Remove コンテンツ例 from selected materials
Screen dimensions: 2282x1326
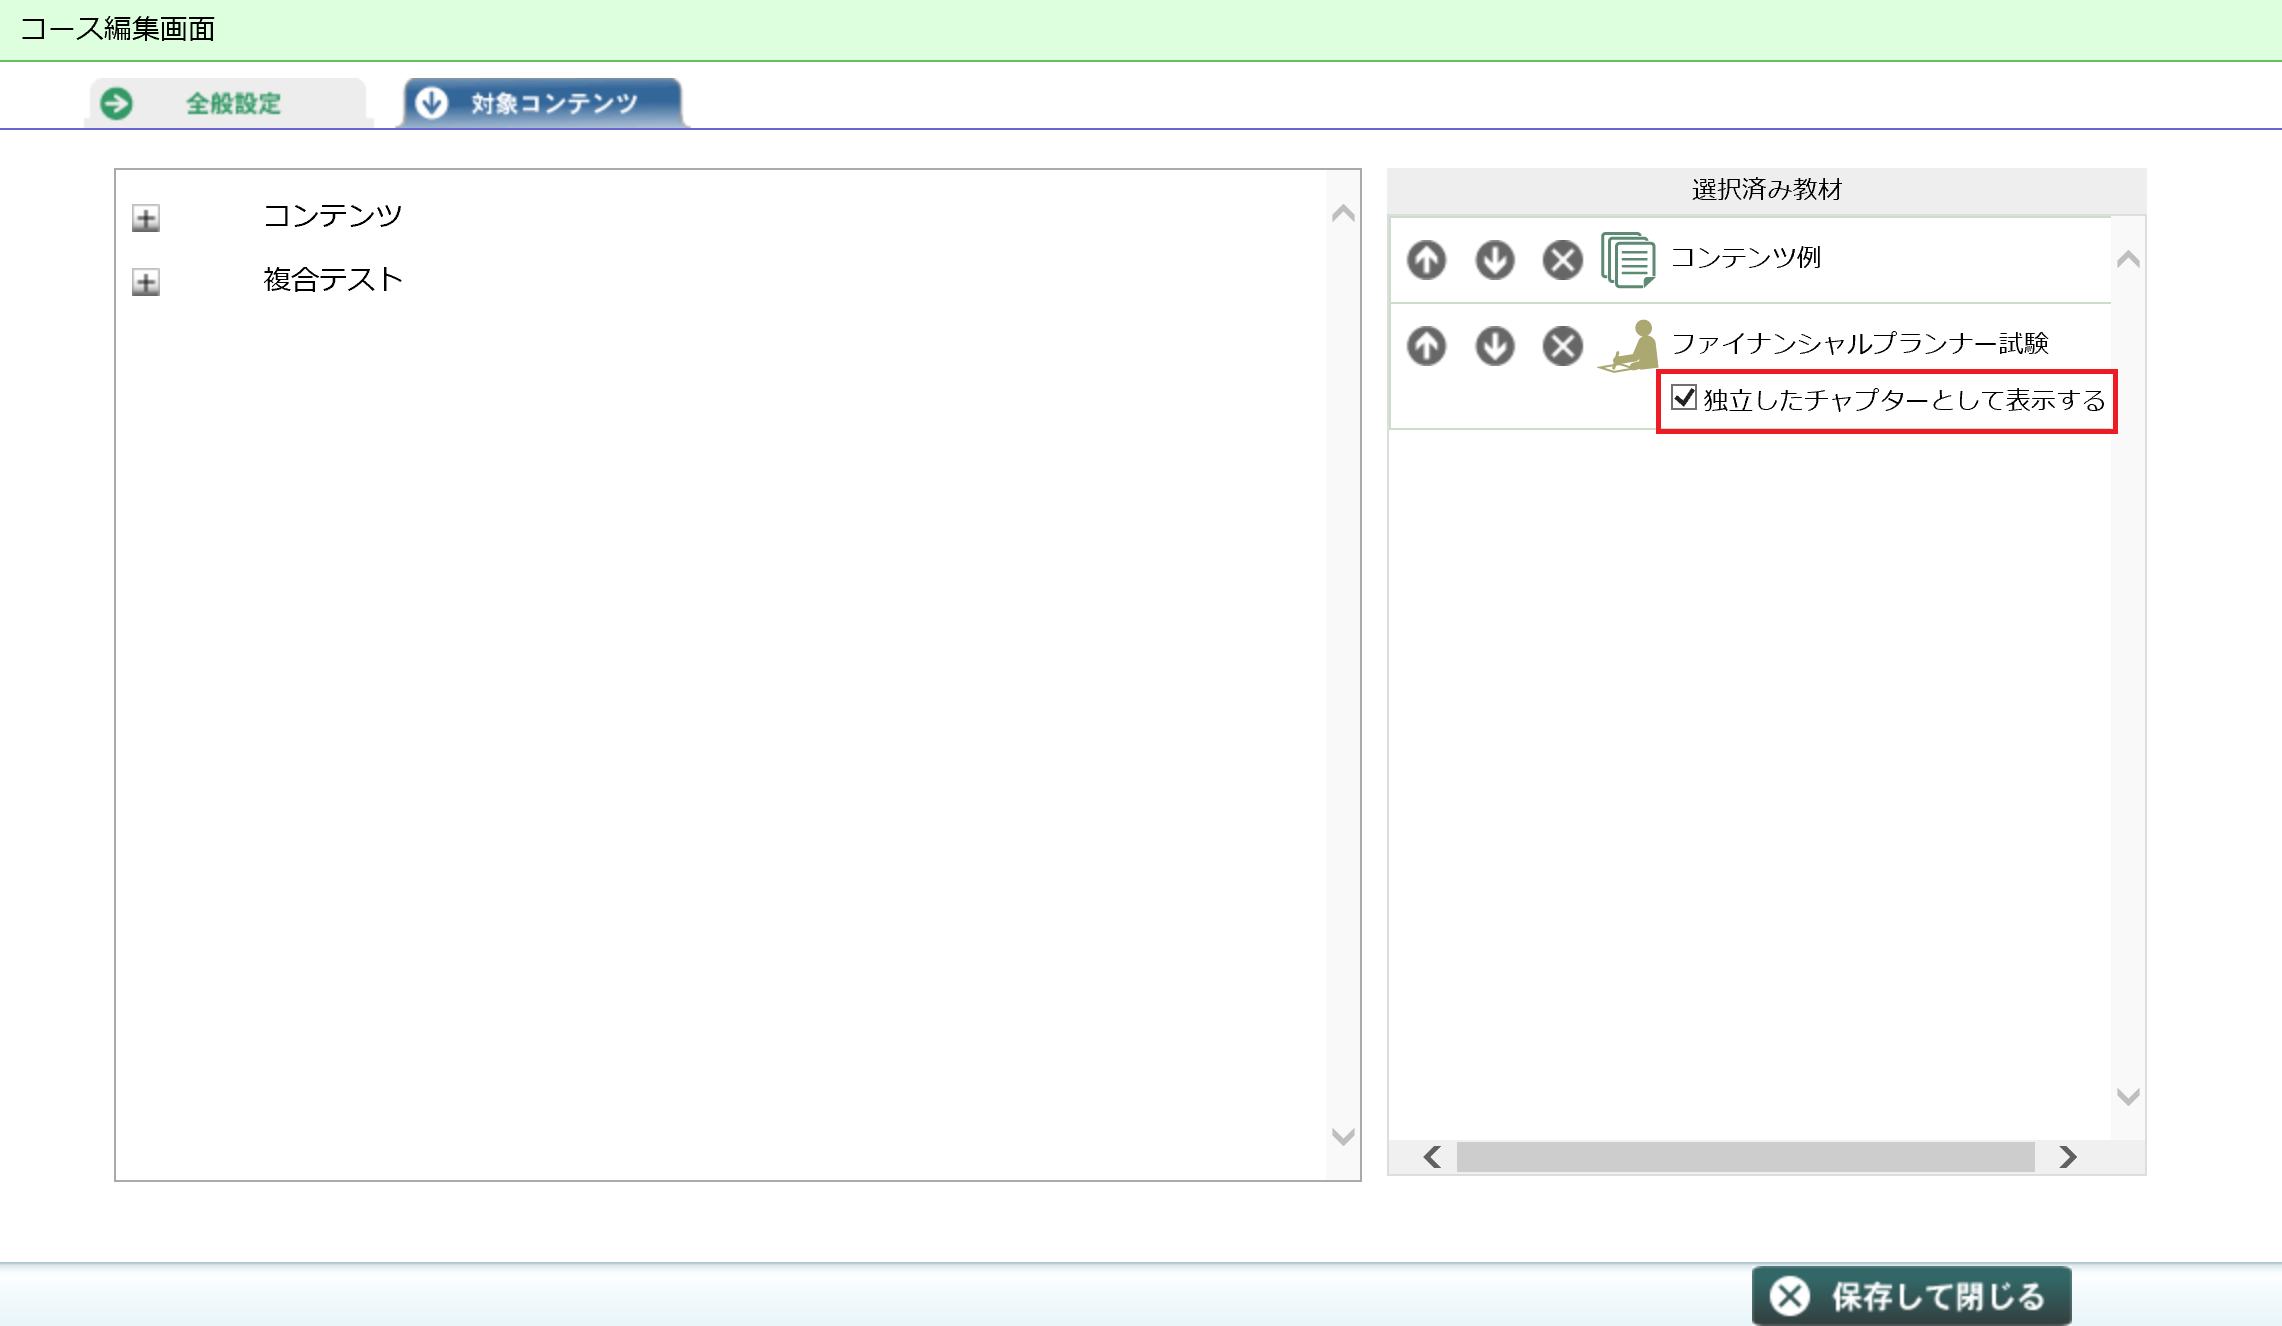pos(1562,260)
